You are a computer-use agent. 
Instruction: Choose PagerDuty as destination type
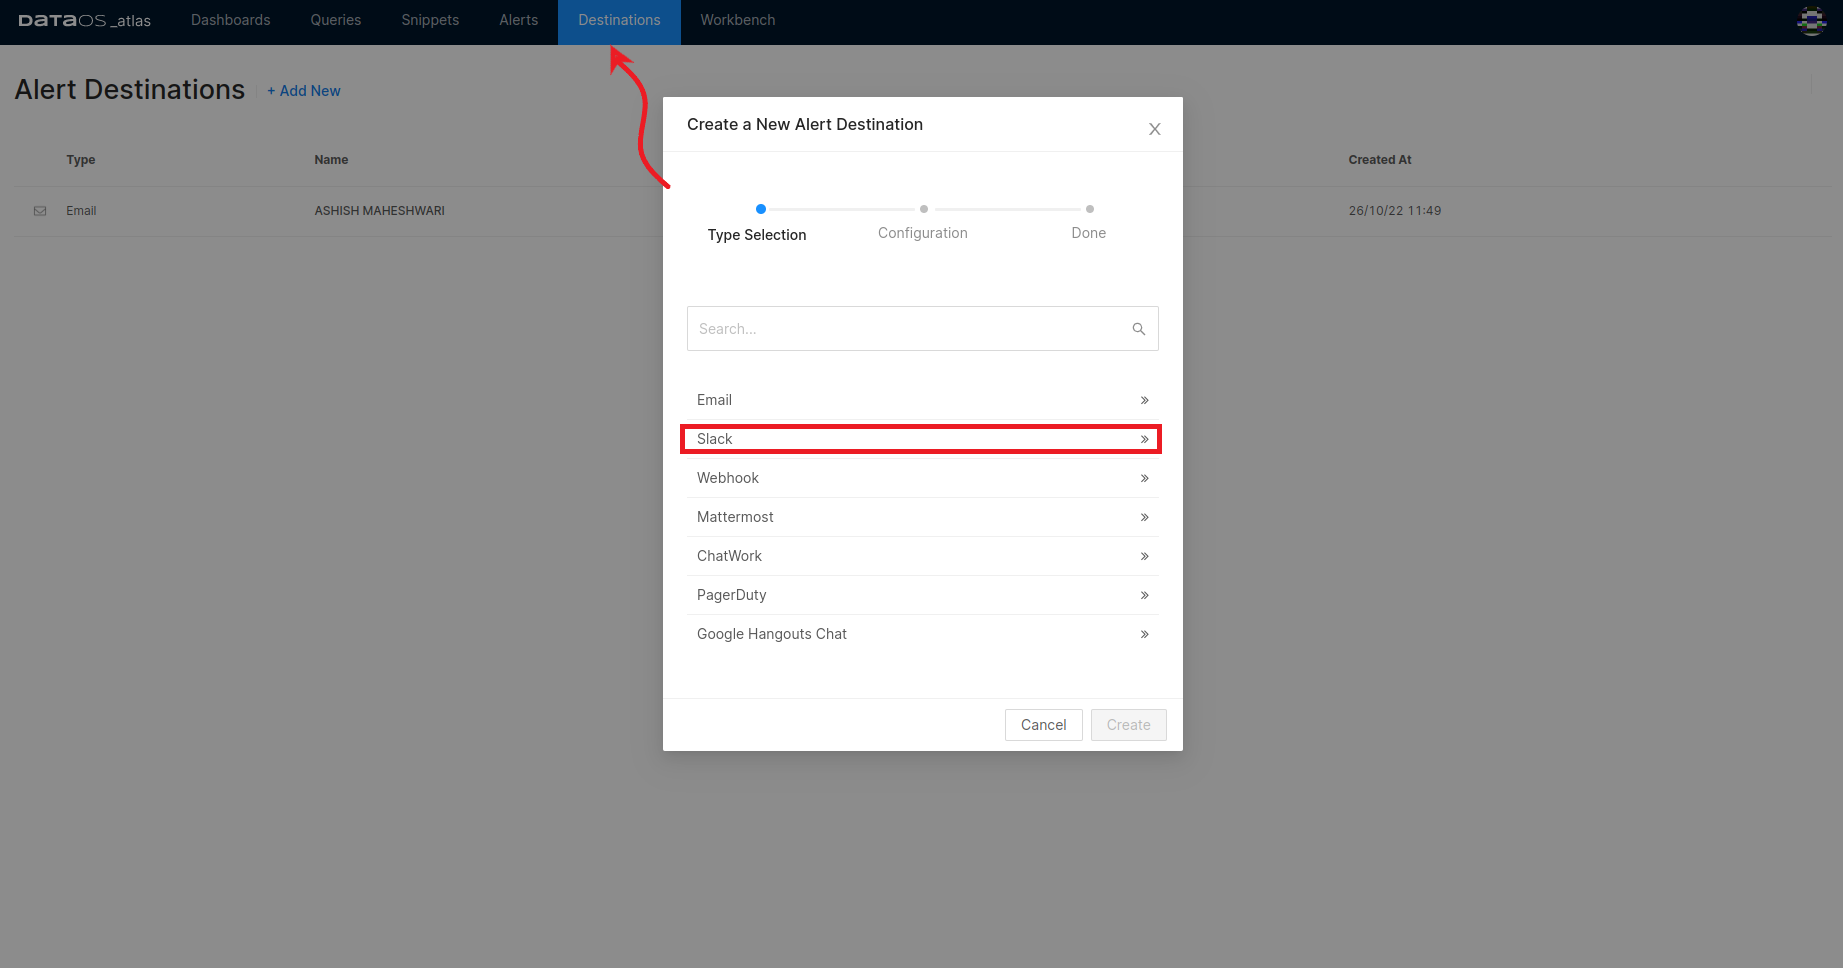922,595
